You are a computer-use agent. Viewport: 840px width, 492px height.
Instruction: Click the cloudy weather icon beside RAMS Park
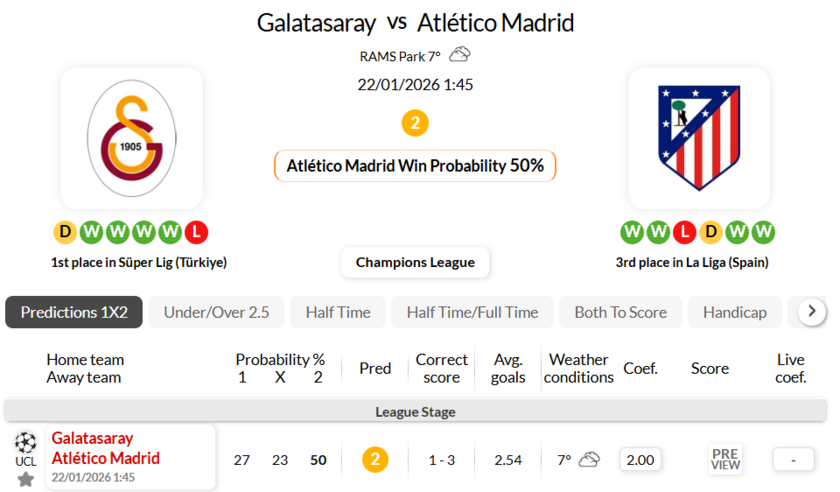point(460,56)
